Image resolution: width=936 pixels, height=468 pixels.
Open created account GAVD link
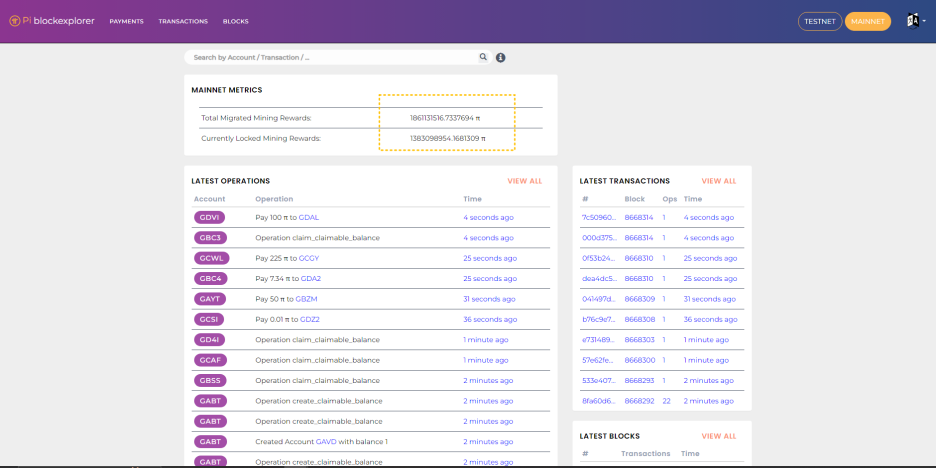pyautogui.click(x=326, y=442)
